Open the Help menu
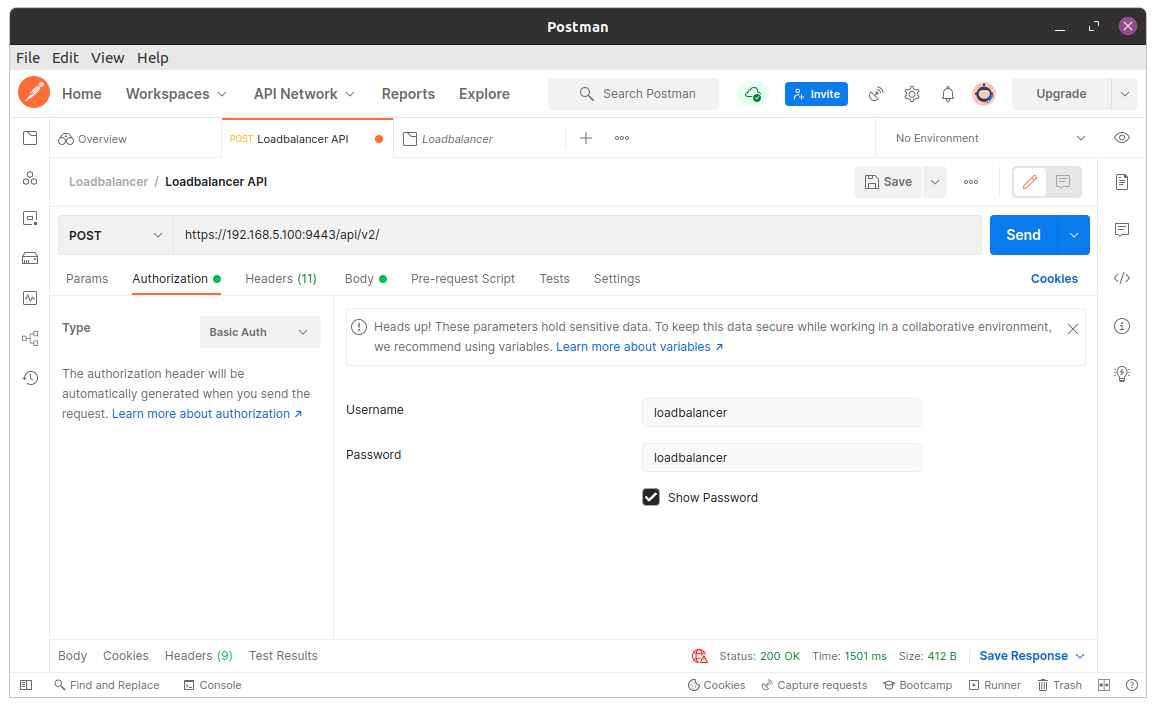The width and height of the screenshot is (1156, 707). [153, 58]
